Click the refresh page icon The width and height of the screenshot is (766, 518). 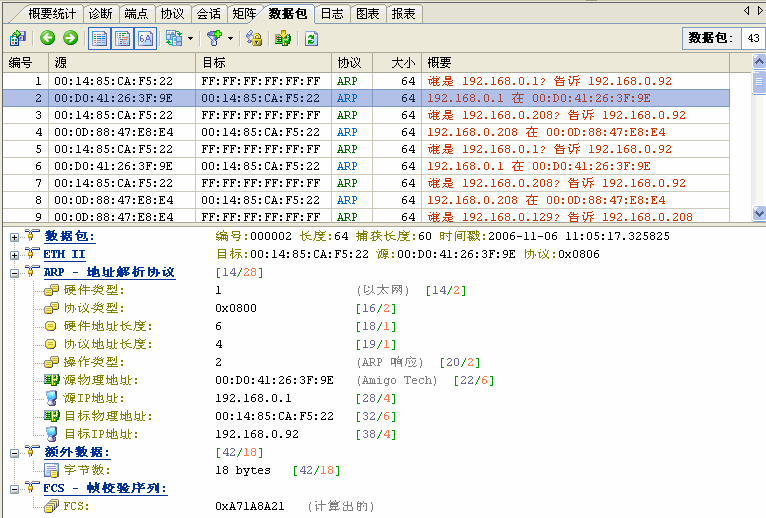coord(311,38)
